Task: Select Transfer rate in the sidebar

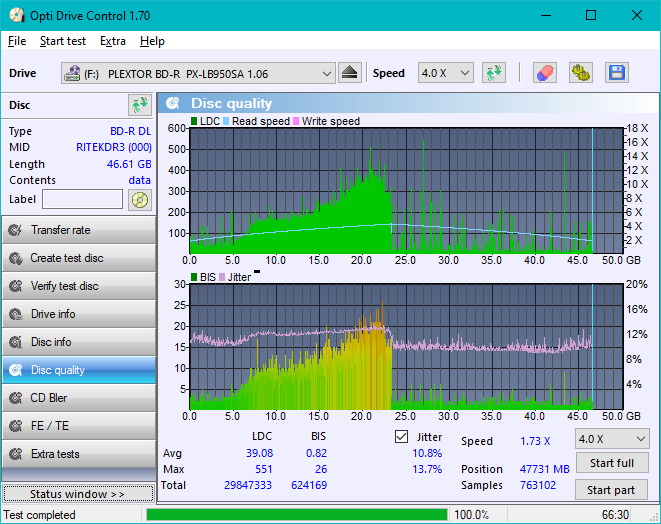Action: click(79, 230)
